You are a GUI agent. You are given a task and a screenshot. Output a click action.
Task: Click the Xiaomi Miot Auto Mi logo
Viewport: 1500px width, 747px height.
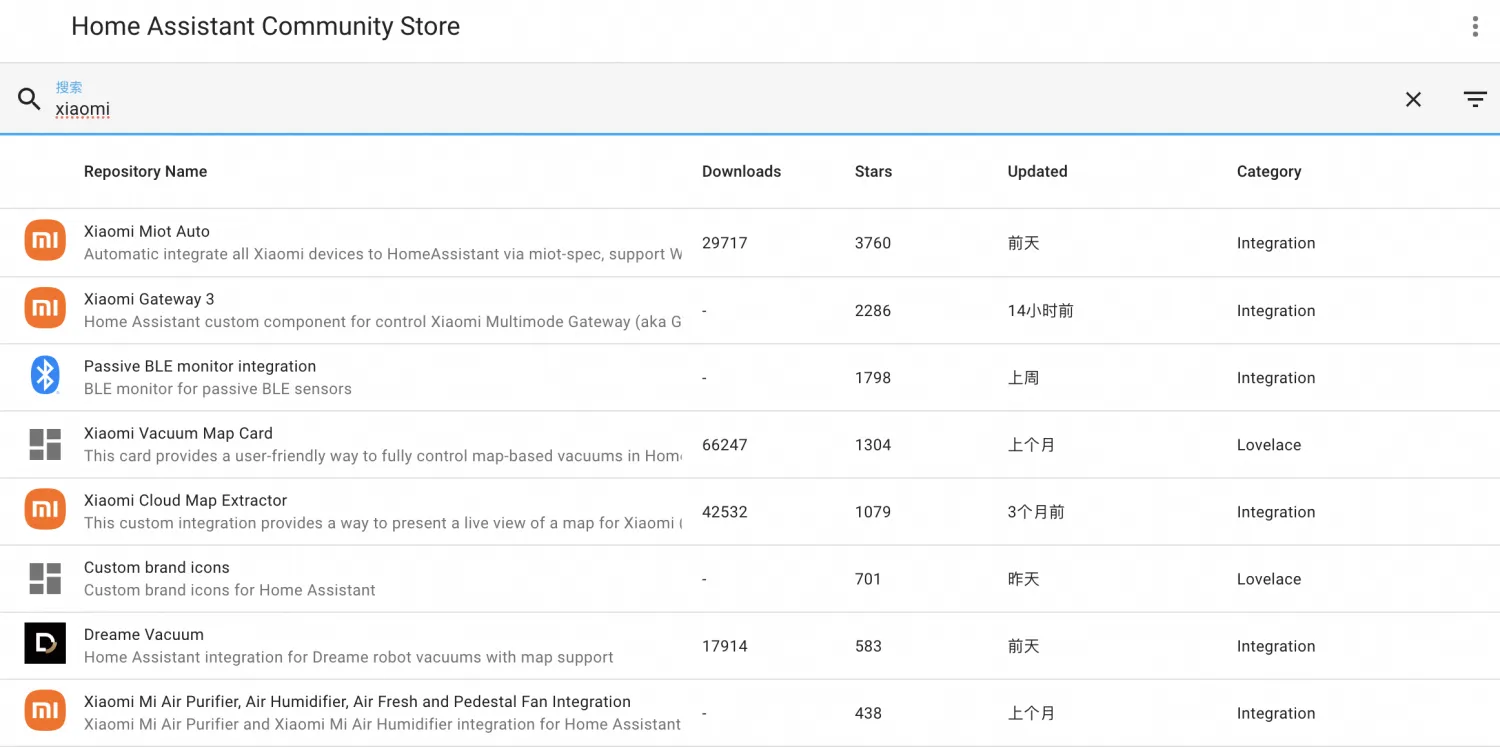click(45, 240)
